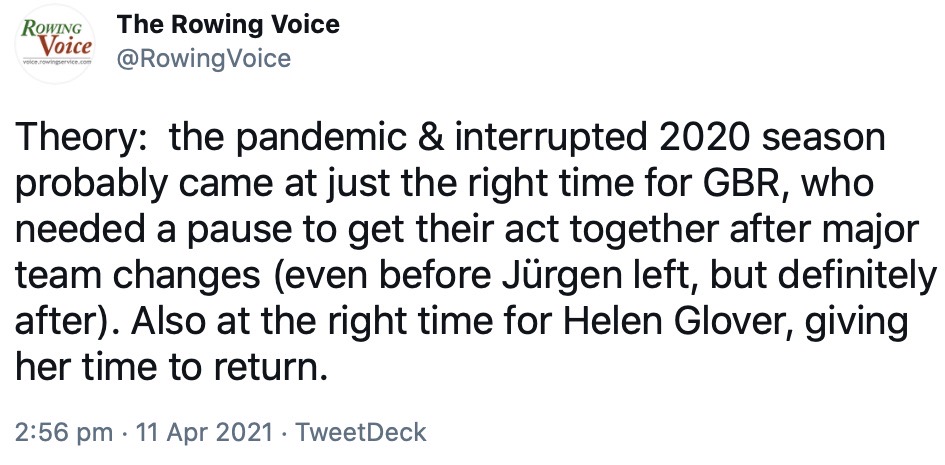Click the Rowing Voice profile avatar
This screenshot has height=465, width=945.
(x=60, y=43)
